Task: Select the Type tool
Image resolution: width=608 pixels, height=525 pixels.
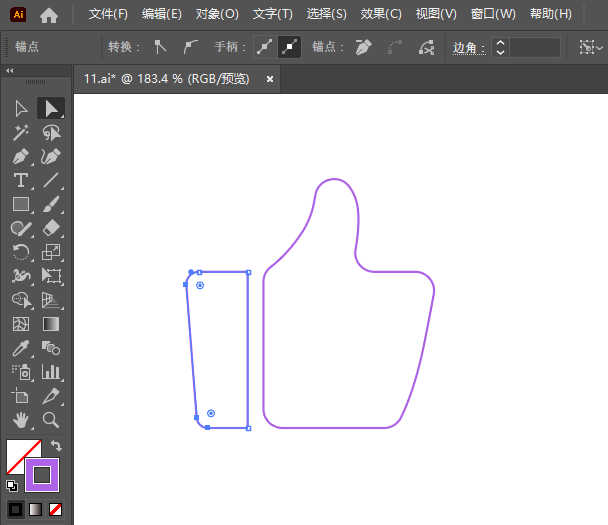Action: 21,180
